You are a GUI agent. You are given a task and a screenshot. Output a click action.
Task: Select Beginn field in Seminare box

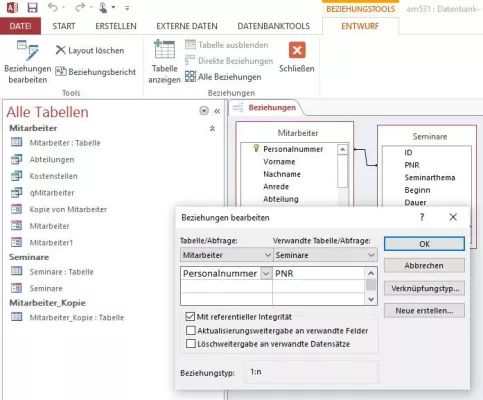[417, 190]
